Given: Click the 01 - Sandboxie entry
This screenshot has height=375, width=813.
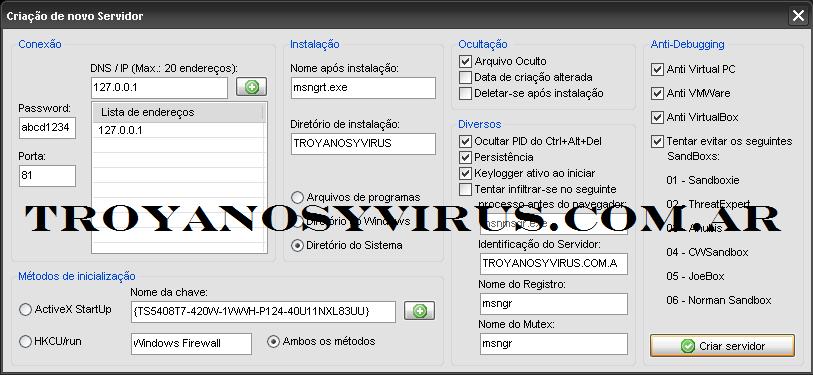Looking at the screenshot, I should tap(703, 180).
